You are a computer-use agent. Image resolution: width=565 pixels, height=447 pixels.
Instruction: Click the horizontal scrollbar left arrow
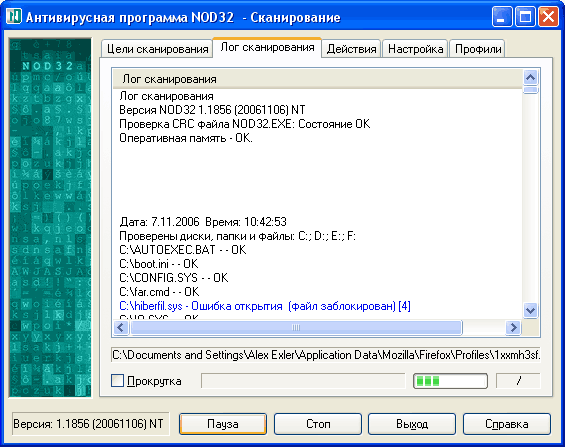click(121, 327)
